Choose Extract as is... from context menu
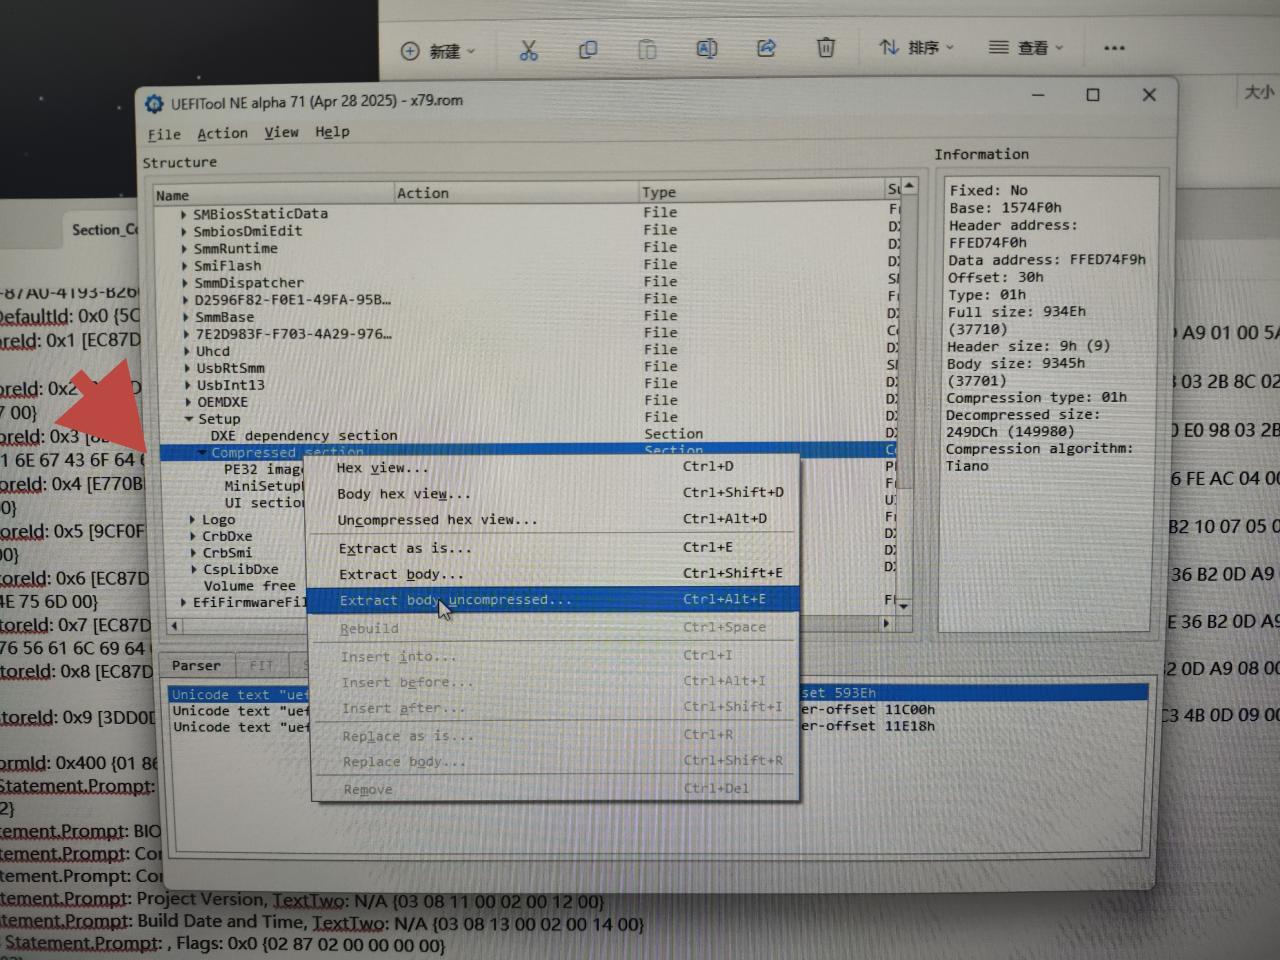This screenshot has width=1280, height=960. (x=555, y=548)
